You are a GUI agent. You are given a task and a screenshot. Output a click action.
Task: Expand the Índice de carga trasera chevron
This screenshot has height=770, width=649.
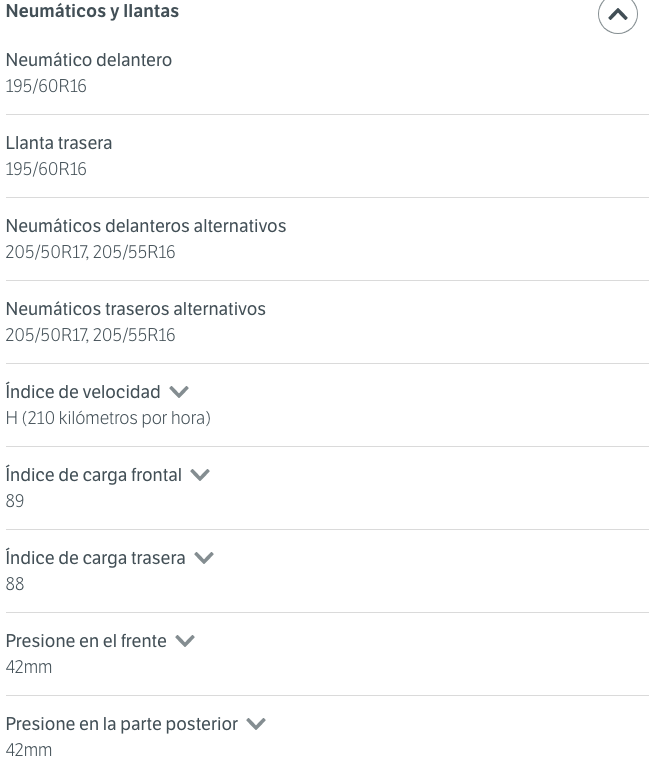pyautogui.click(x=204, y=558)
